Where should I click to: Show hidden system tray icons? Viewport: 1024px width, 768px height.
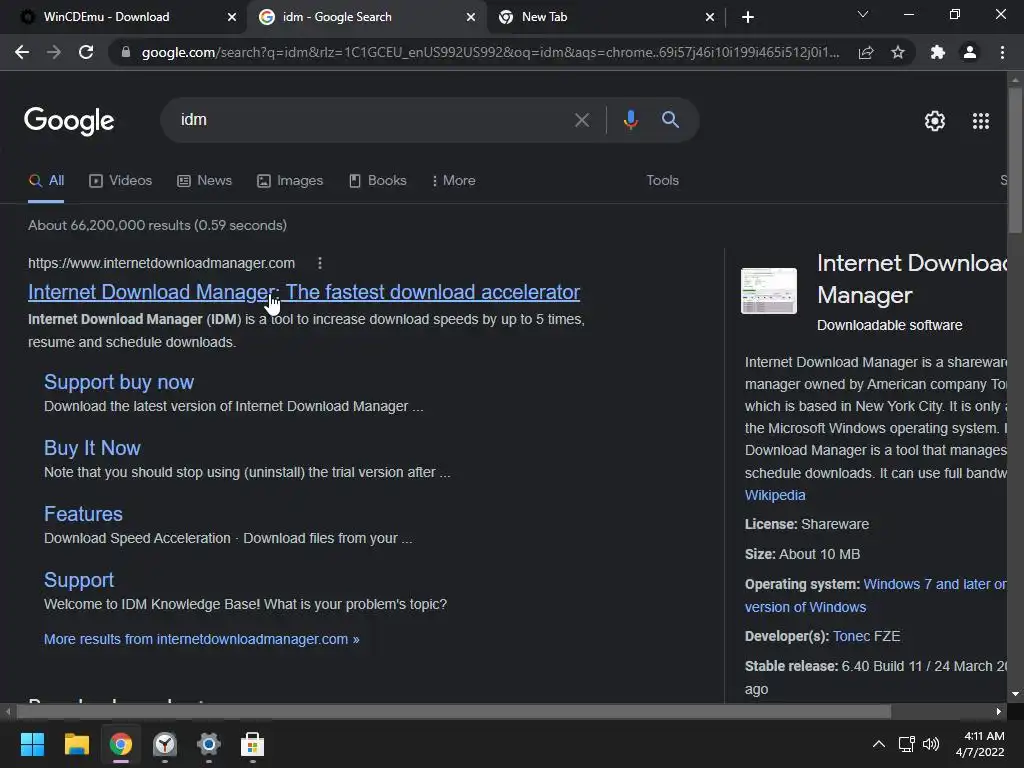tap(879, 744)
